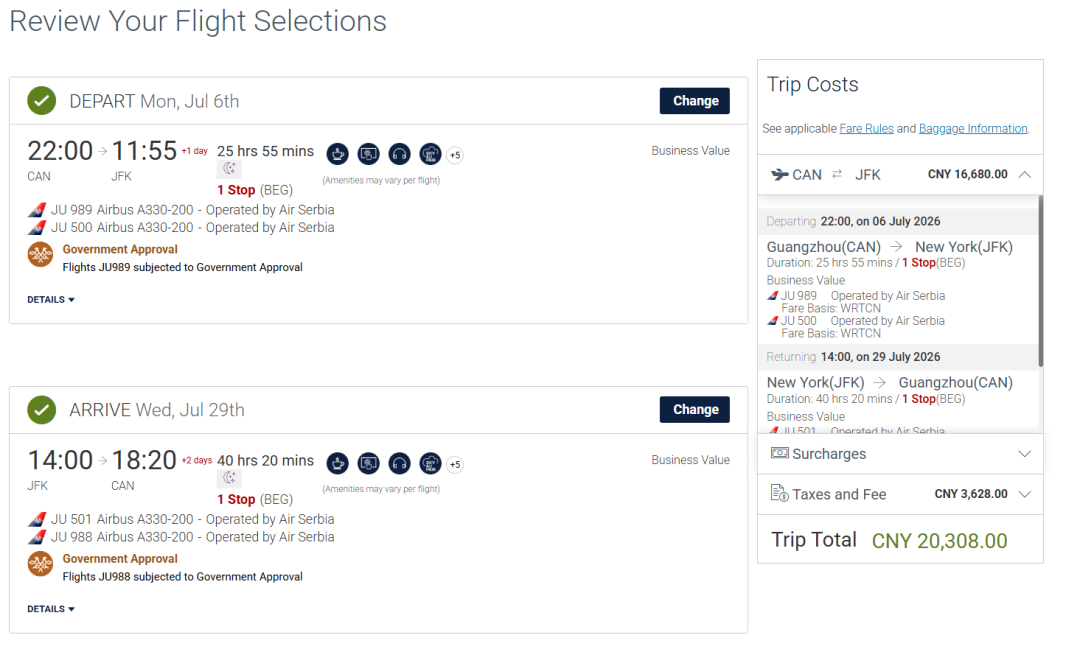
Task: Expand DETAILS for the return flight
Action: [51, 609]
